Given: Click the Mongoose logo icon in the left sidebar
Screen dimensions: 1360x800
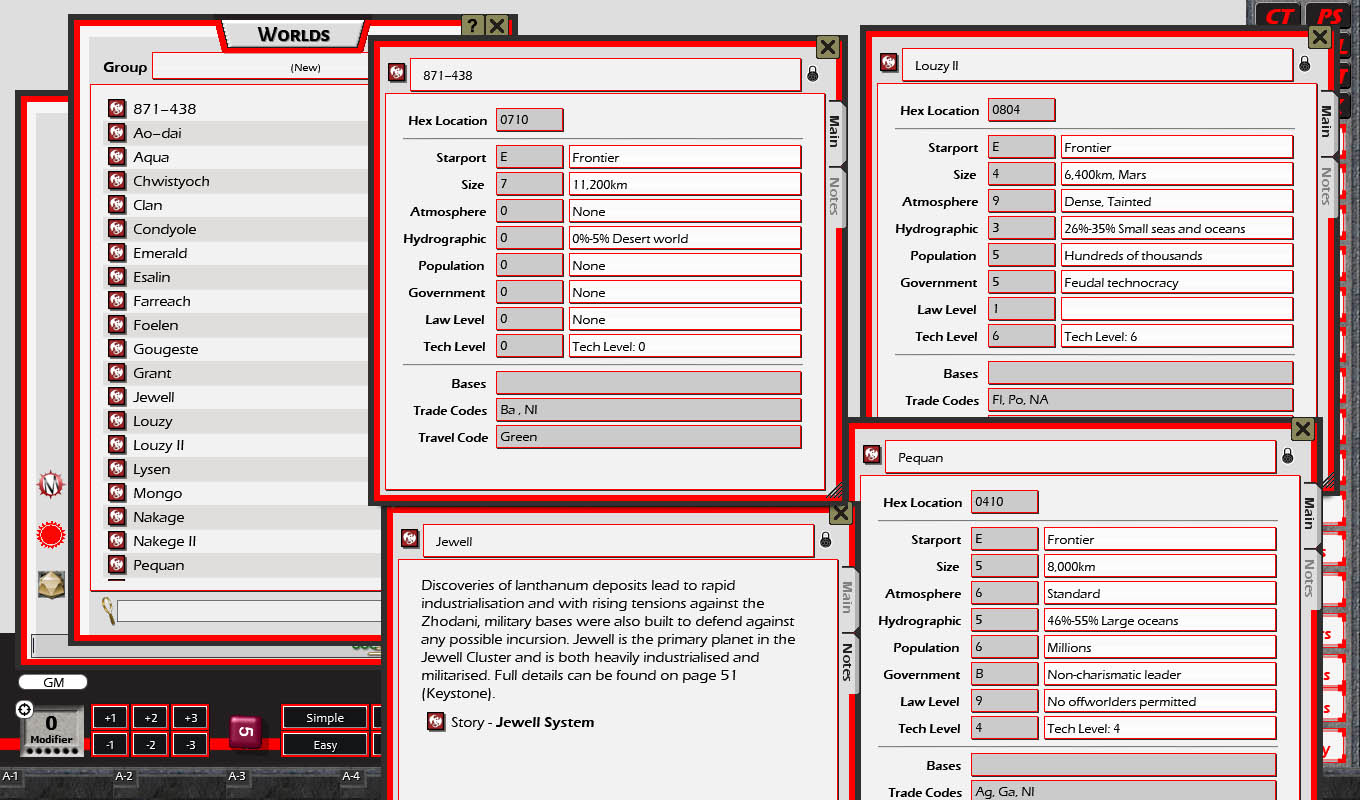Looking at the screenshot, I should pos(50,483).
